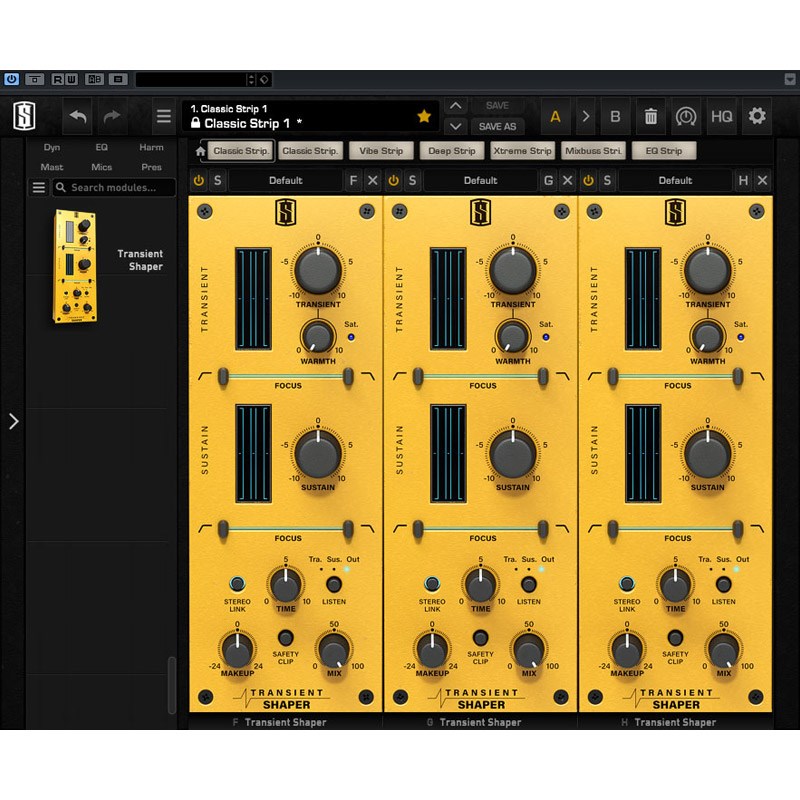This screenshot has height=800, width=800.
Task: Click the host A/B compare button
Action: [94, 79]
